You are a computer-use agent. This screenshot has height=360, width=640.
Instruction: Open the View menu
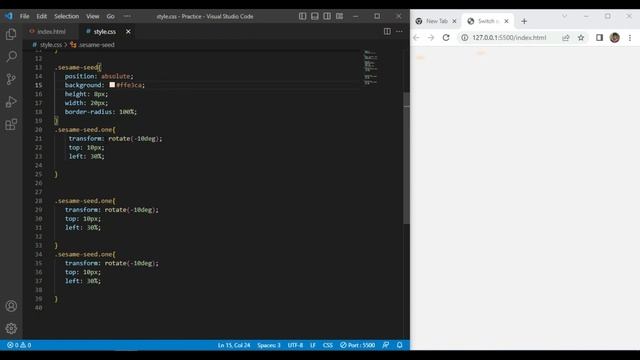pyautogui.click(x=93, y=16)
